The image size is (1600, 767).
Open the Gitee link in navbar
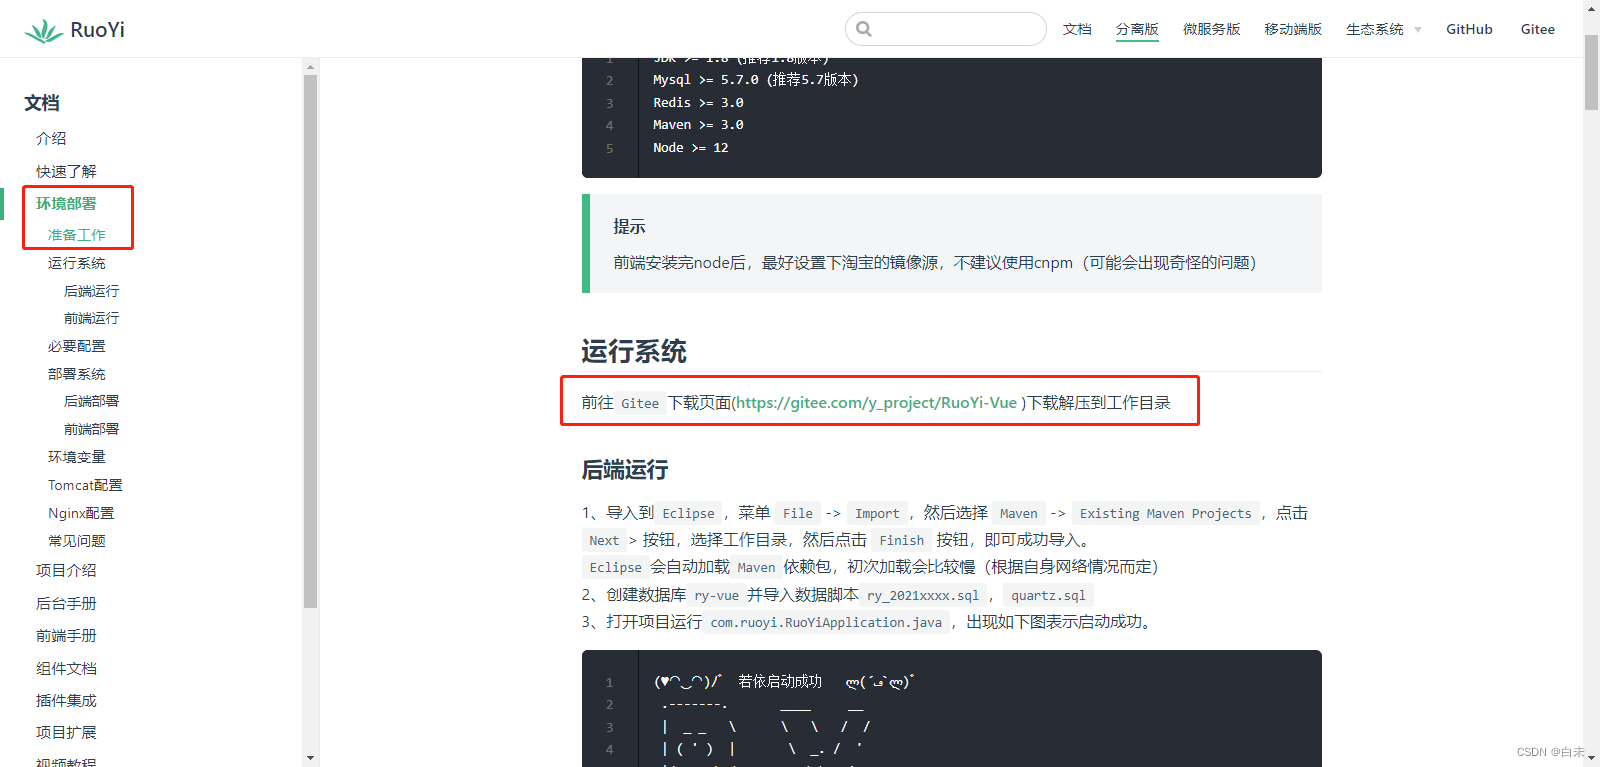[x=1537, y=29]
